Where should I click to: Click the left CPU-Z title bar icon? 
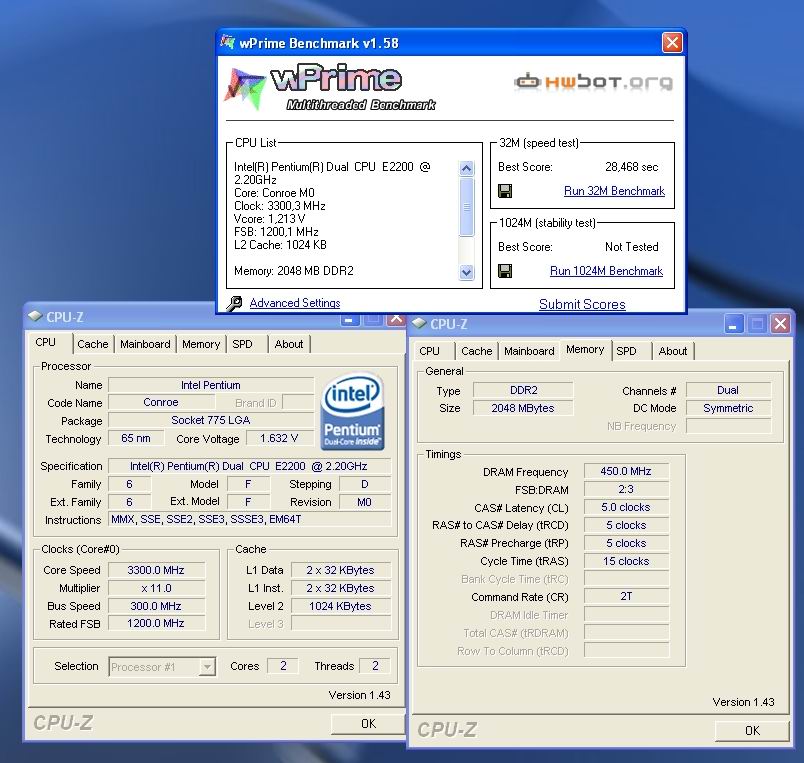coord(35,316)
